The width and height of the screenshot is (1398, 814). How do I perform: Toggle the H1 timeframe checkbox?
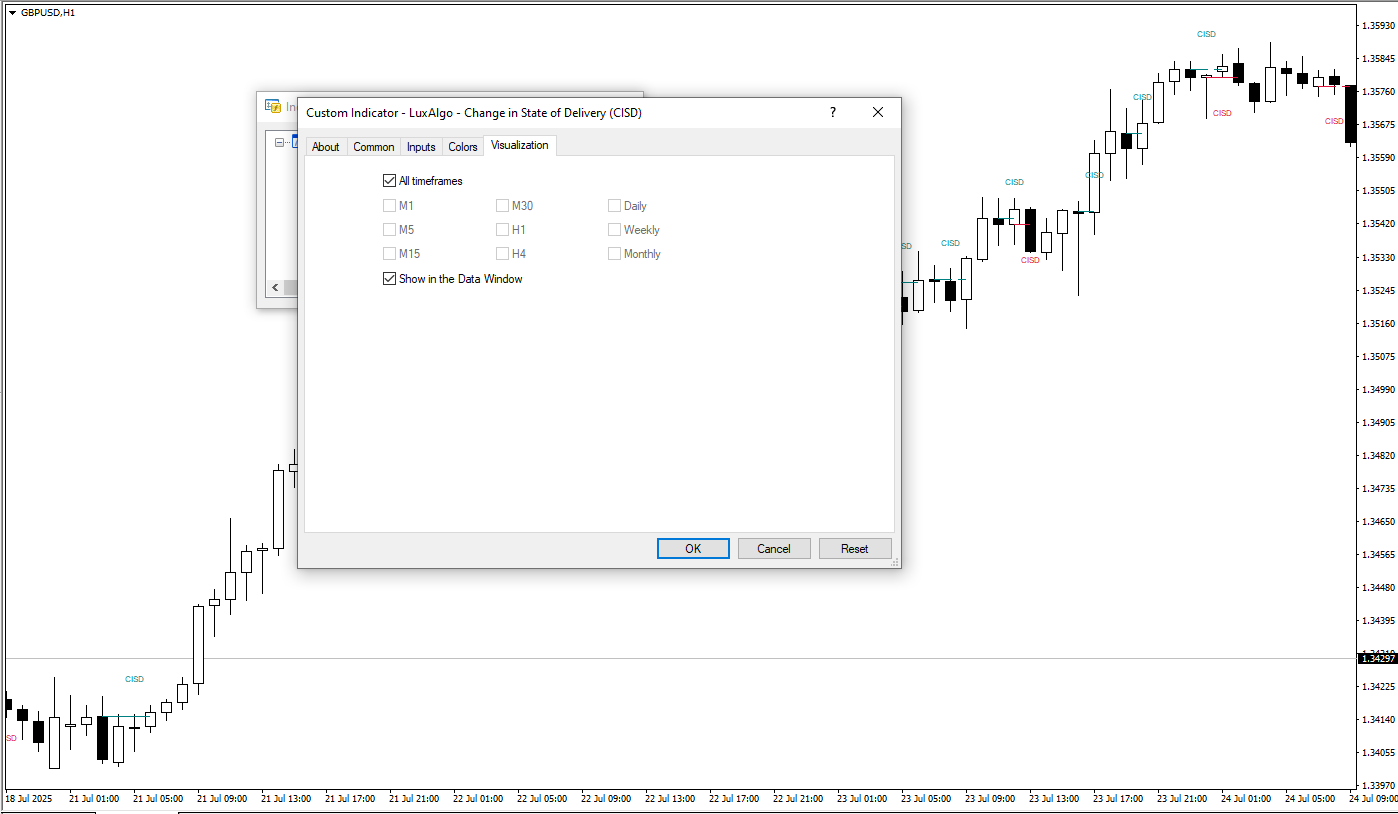click(x=503, y=230)
